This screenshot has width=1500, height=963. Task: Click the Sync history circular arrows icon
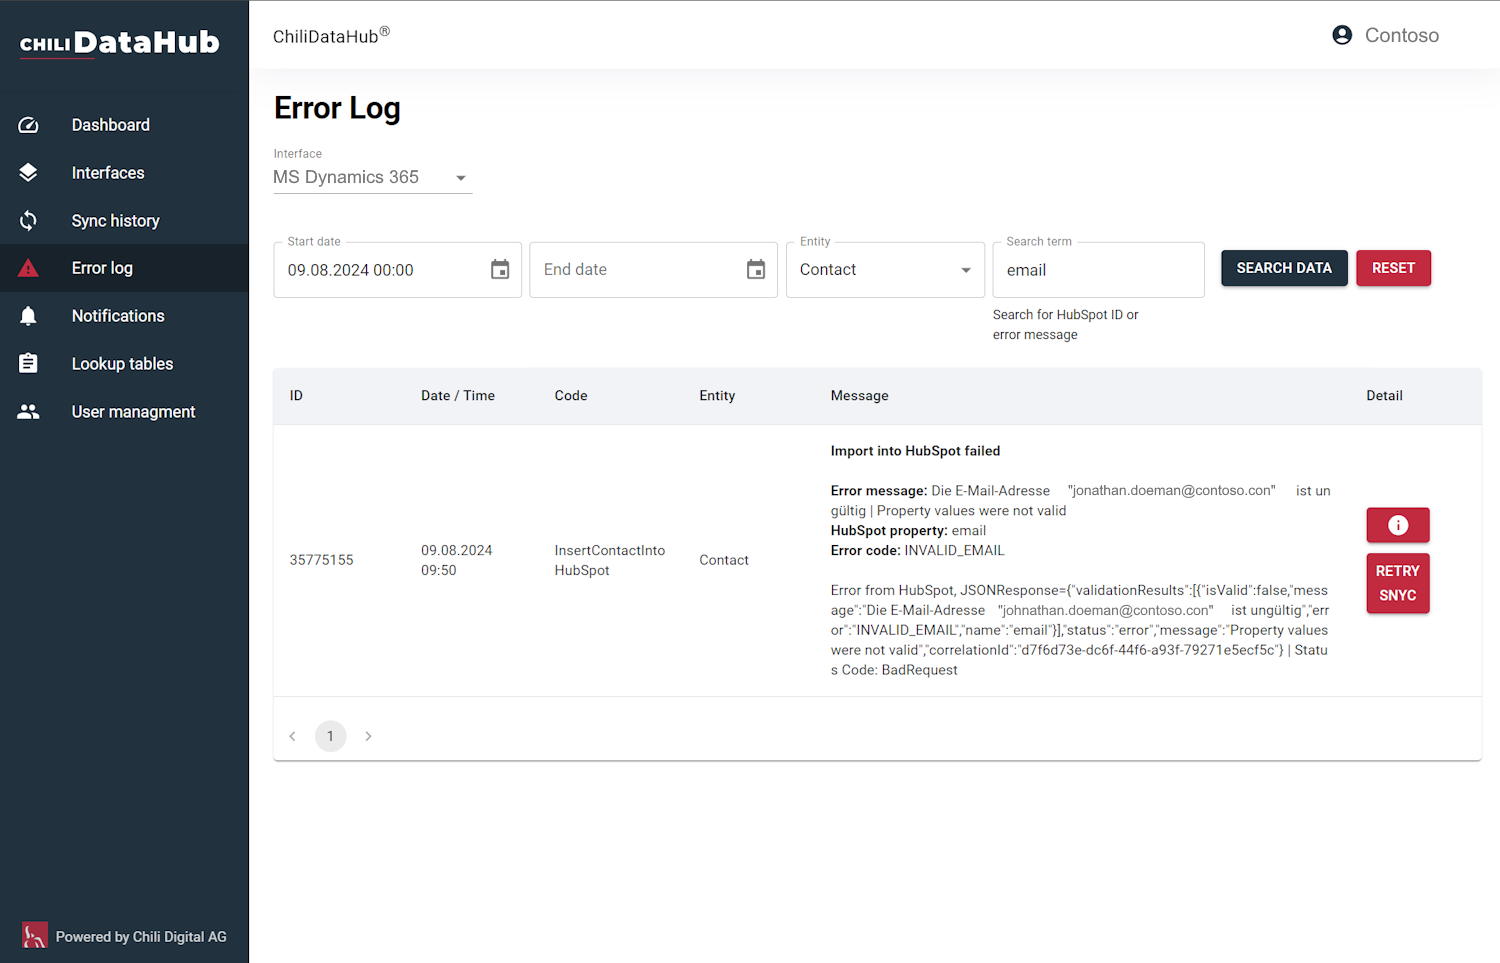(28, 221)
